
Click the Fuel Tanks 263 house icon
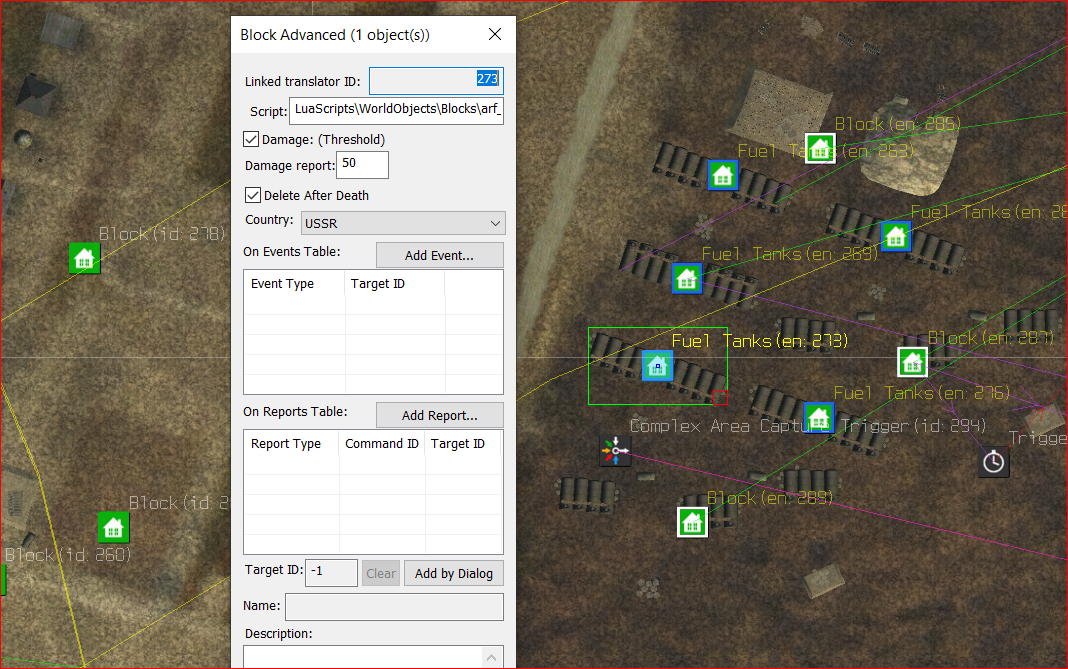[723, 175]
